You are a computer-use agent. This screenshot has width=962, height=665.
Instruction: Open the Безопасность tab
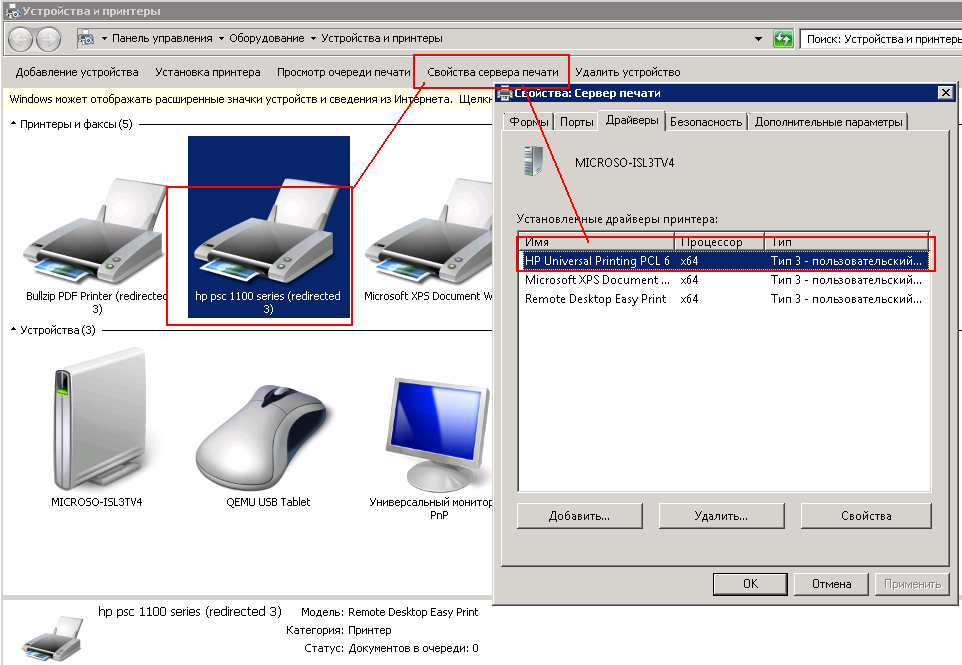click(706, 121)
